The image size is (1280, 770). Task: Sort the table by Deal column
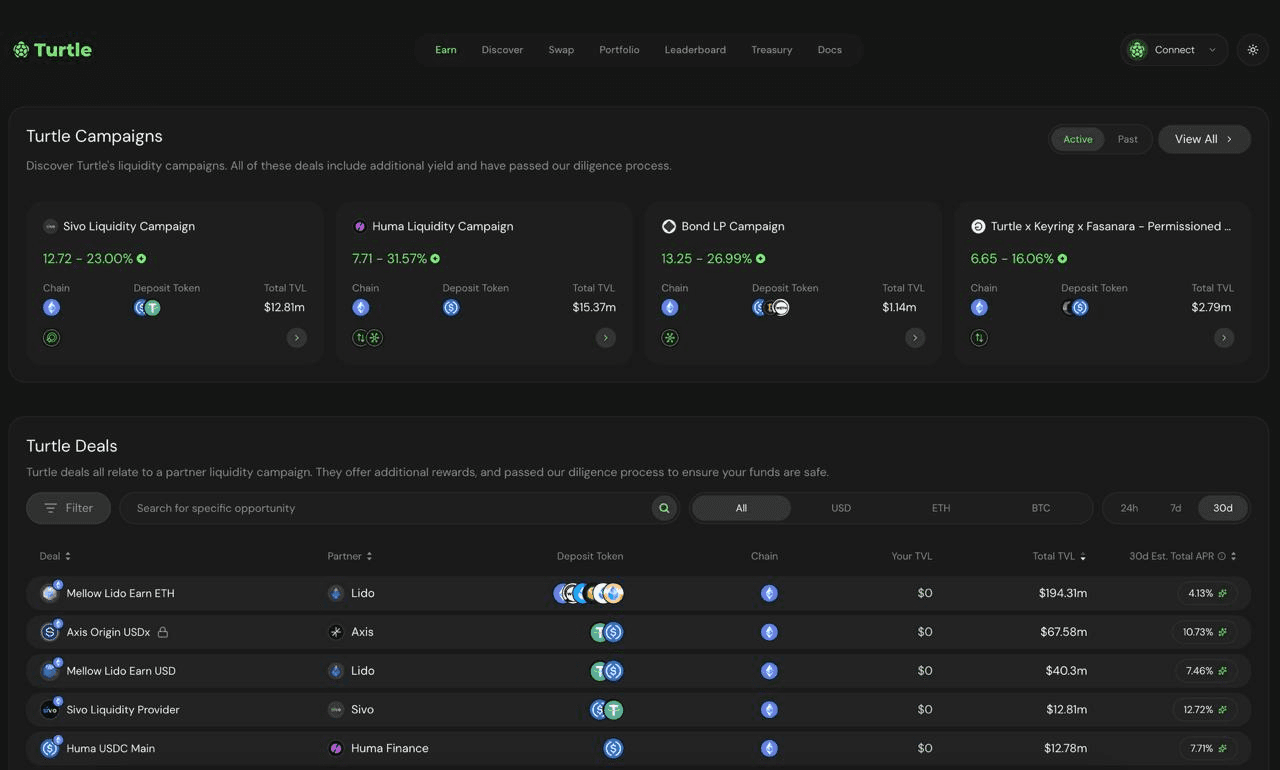click(x=55, y=556)
